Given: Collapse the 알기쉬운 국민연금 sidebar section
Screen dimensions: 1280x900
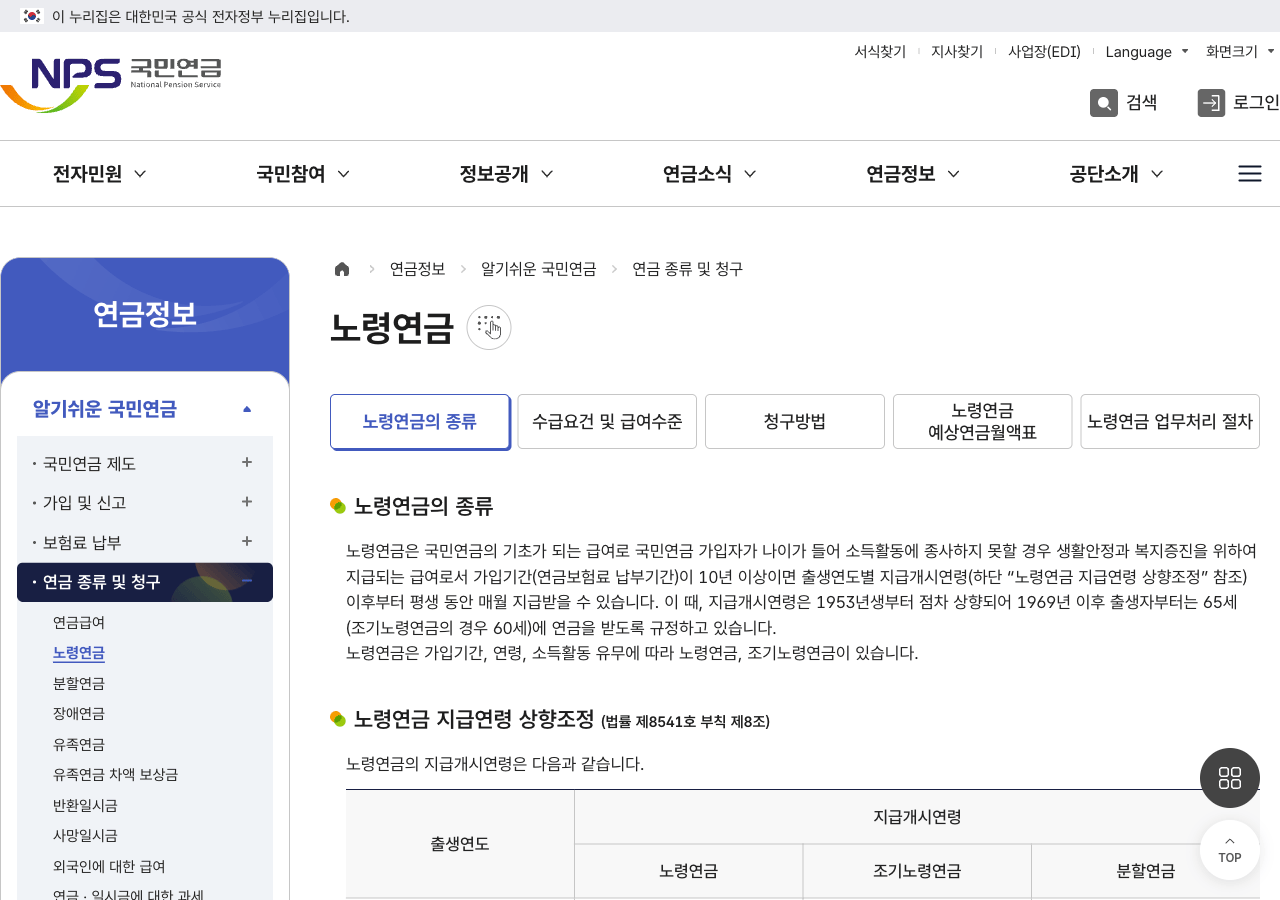Looking at the screenshot, I should 247,409.
